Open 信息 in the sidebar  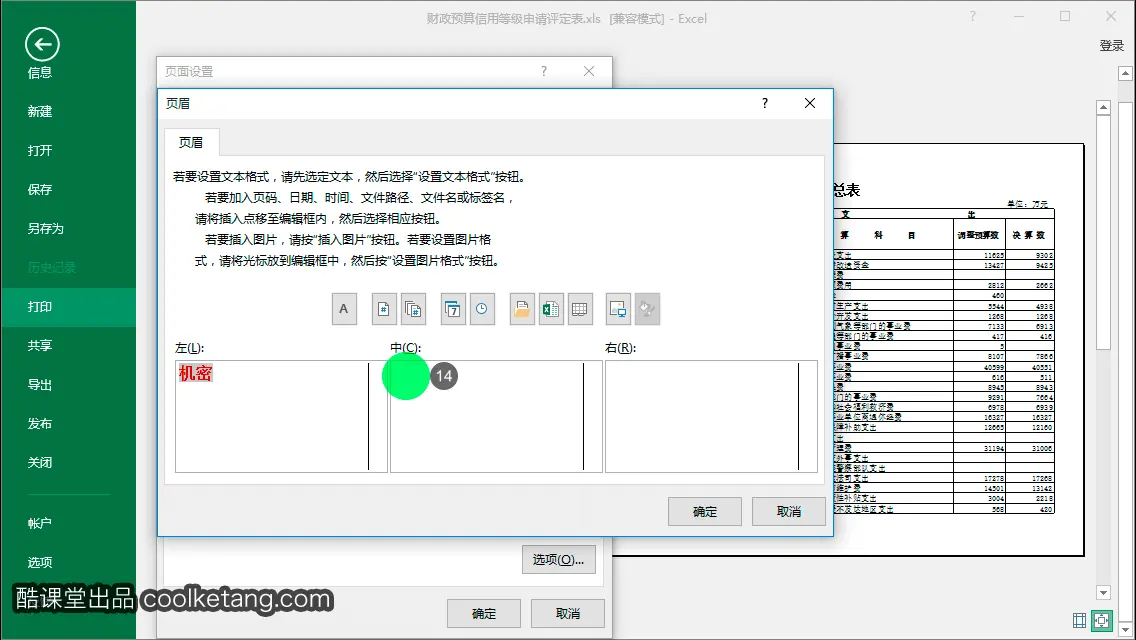pos(40,72)
